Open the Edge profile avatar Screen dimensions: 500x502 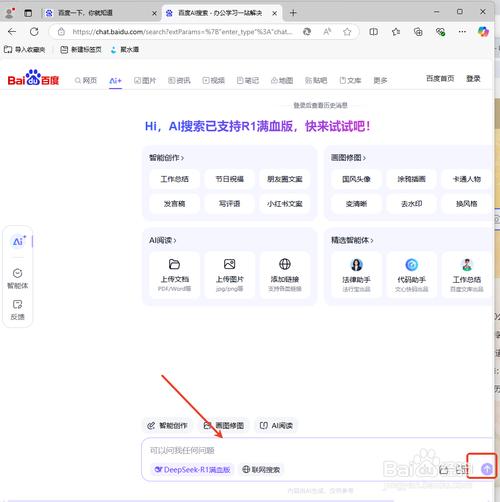pos(10,13)
